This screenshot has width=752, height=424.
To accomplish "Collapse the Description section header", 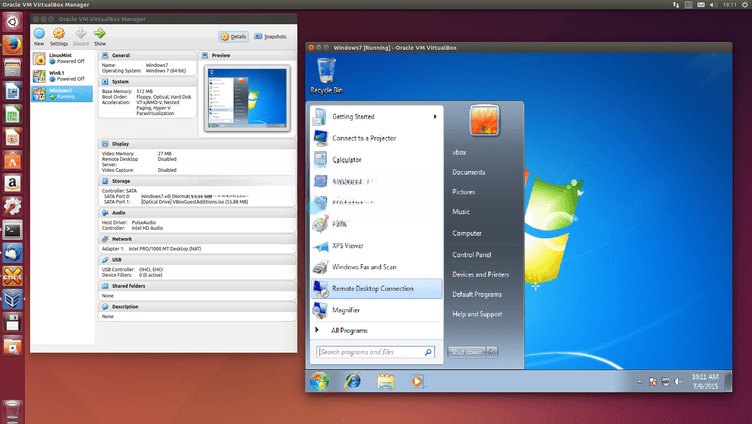I will coord(197,306).
